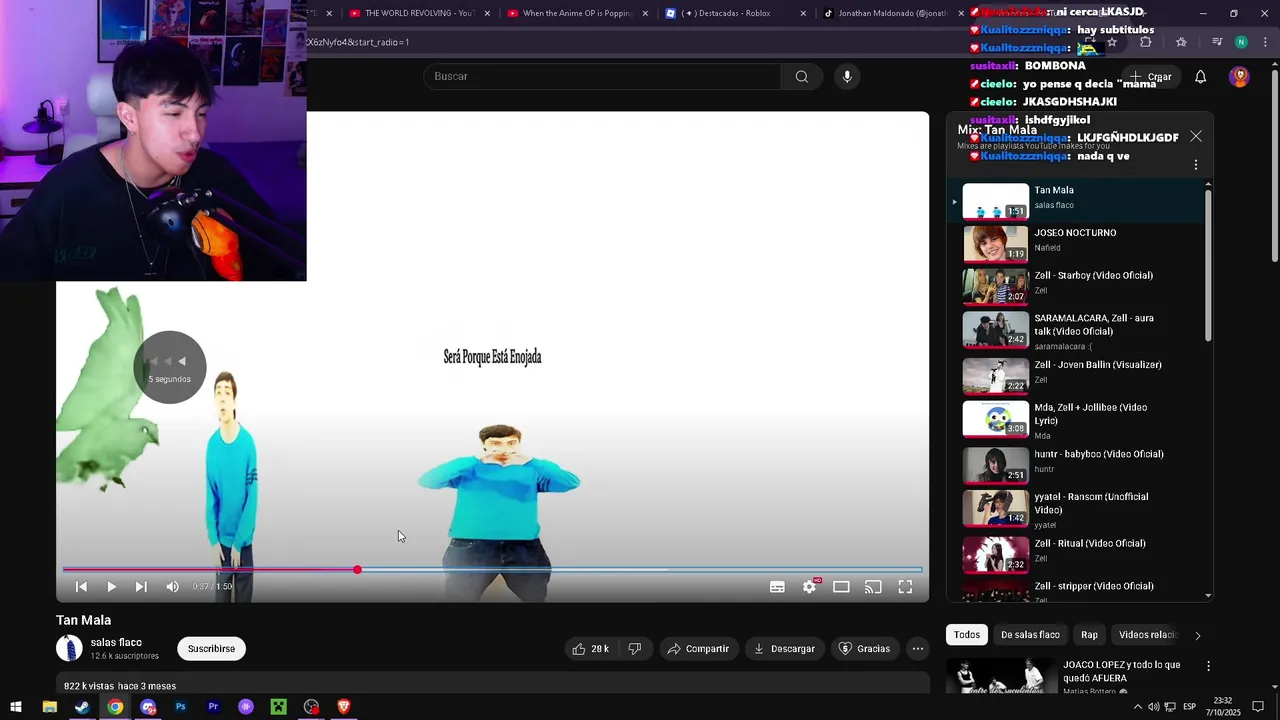Select the Videos relacionados filter chip
This screenshot has height=720, width=1280.
[x=1147, y=635]
